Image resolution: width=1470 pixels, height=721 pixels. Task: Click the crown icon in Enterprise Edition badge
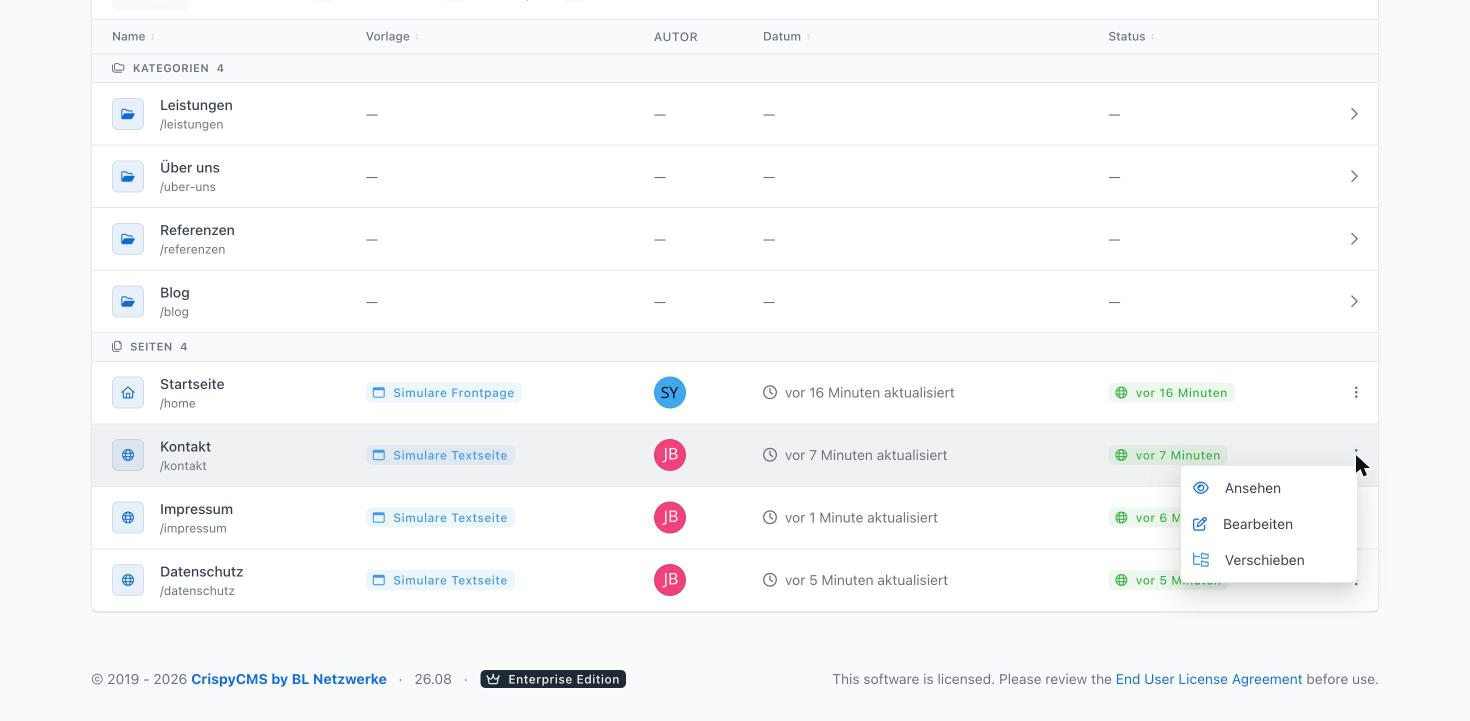coord(493,679)
